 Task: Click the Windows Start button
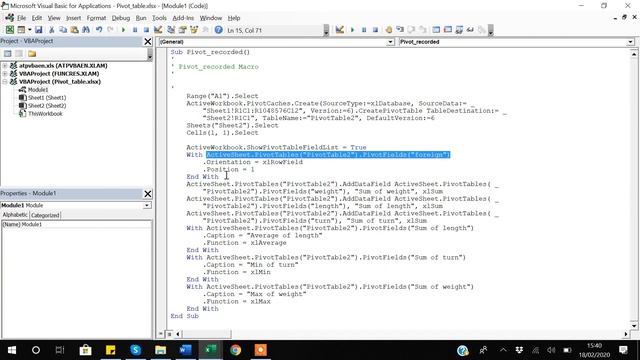coord(12,350)
